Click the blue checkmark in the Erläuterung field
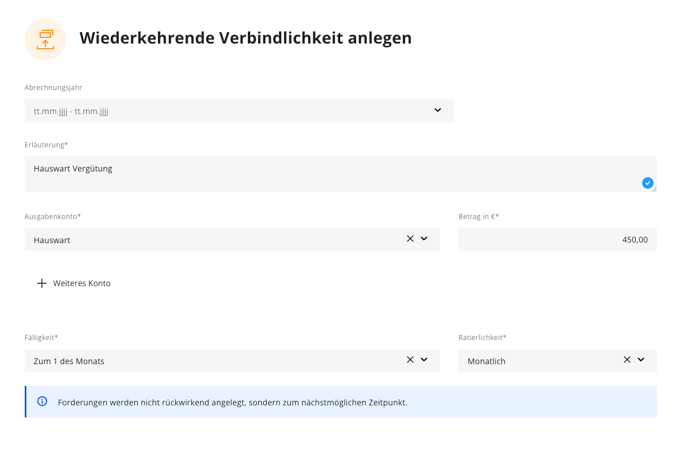This screenshot has height=453, width=688. coord(647,183)
